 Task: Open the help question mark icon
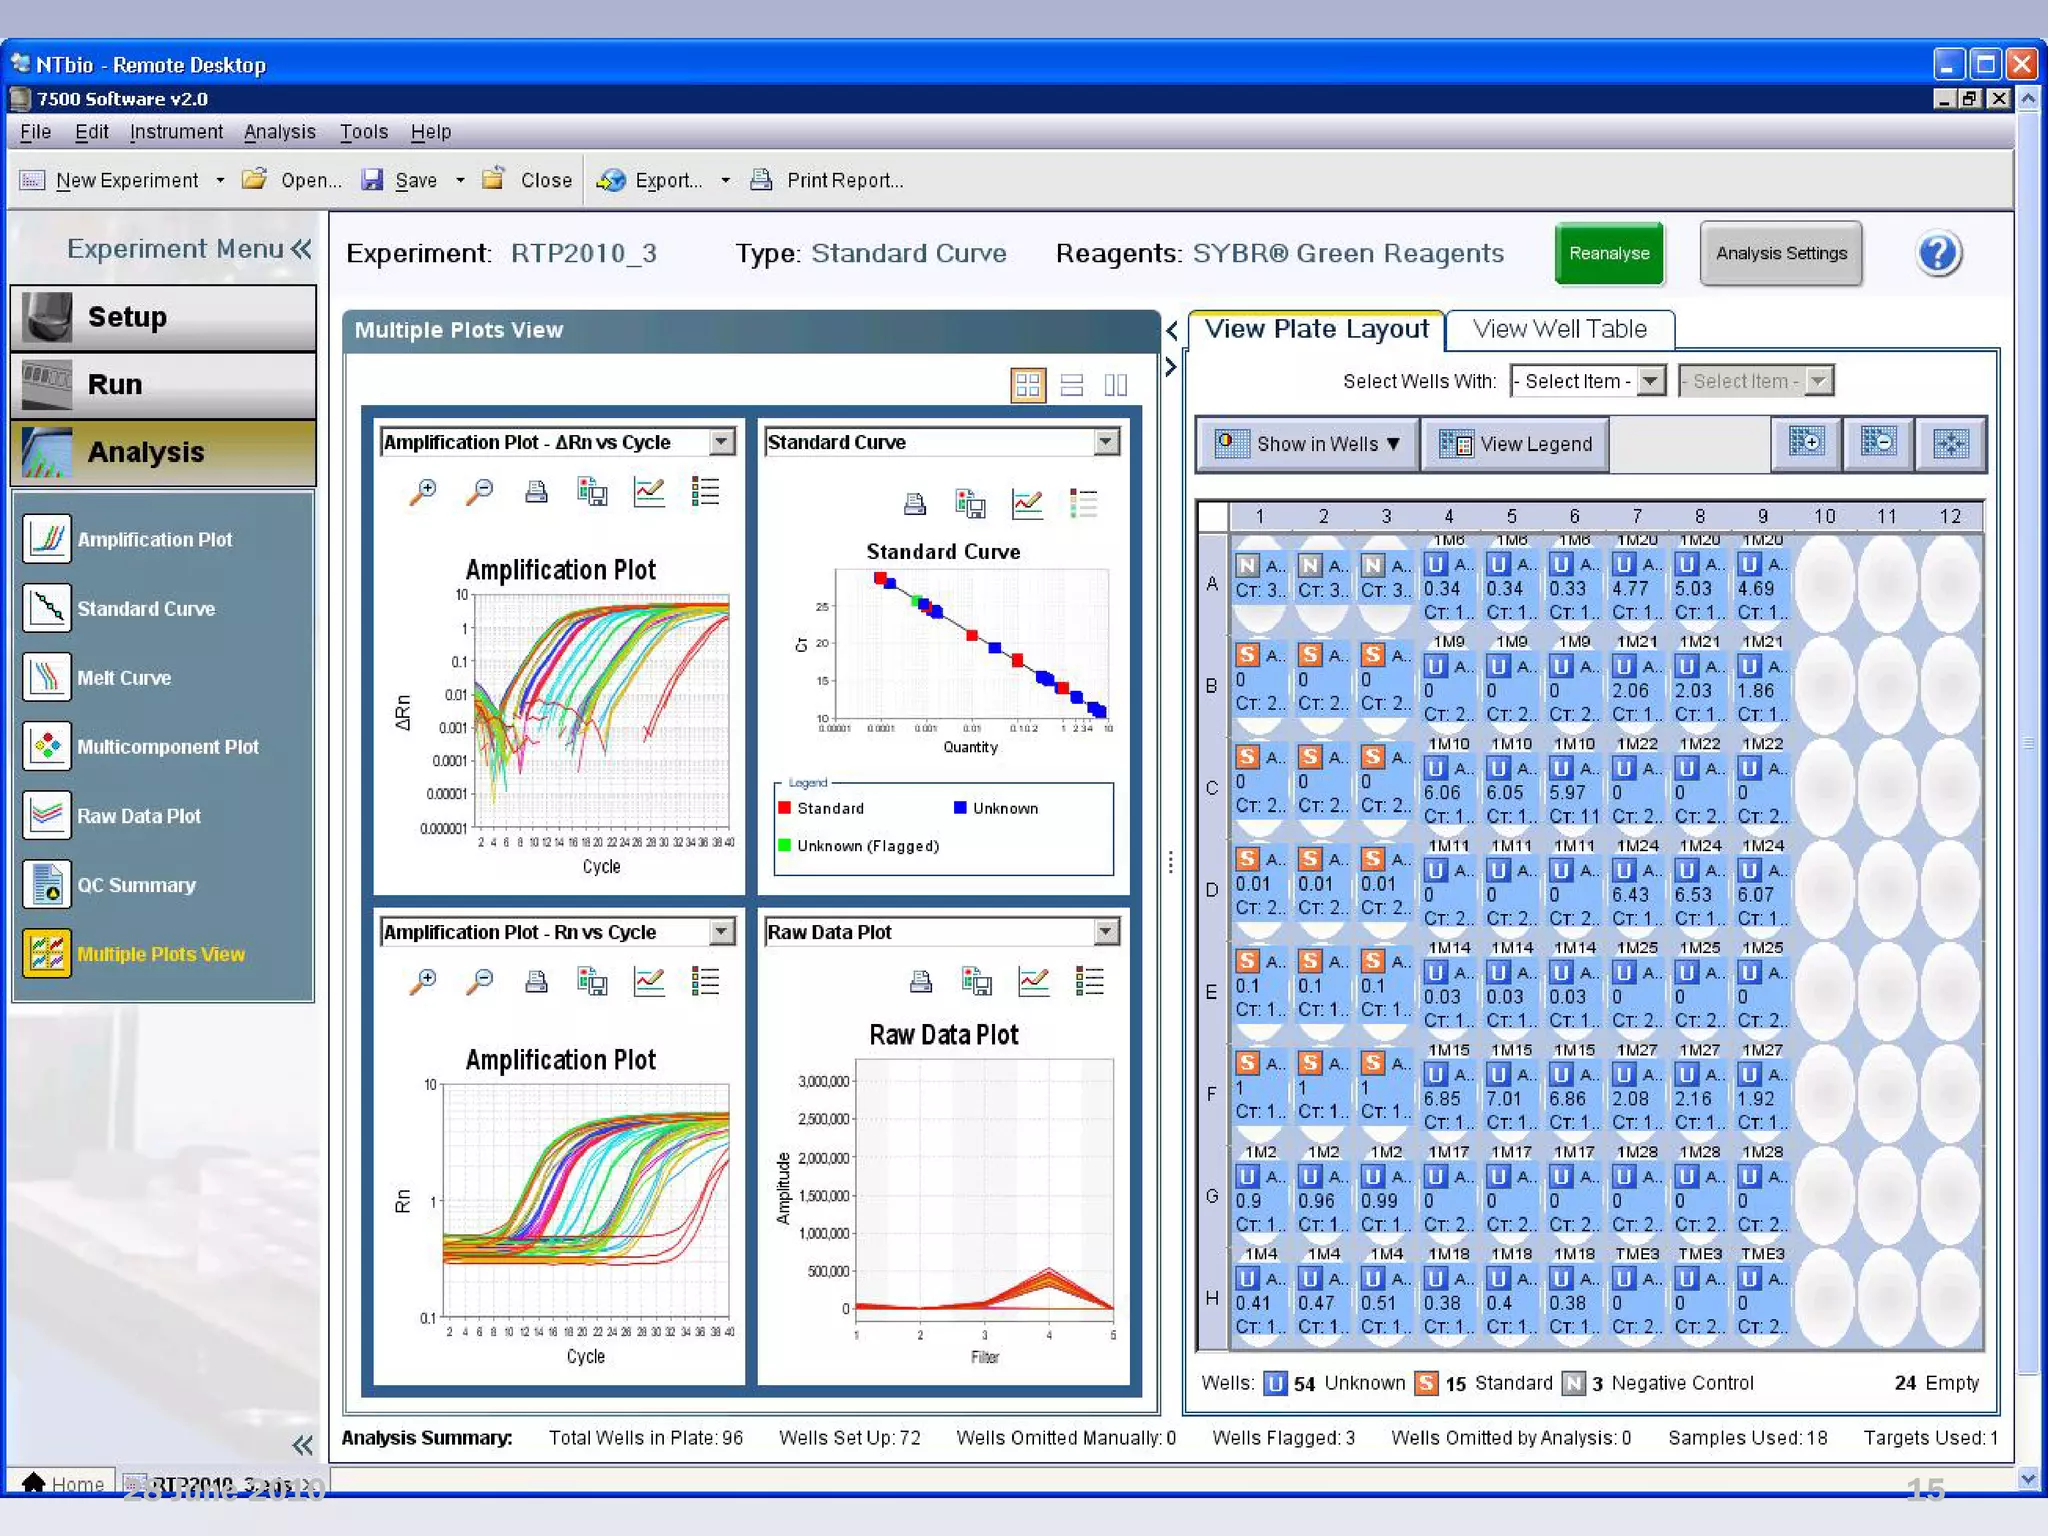pyautogui.click(x=1938, y=254)
